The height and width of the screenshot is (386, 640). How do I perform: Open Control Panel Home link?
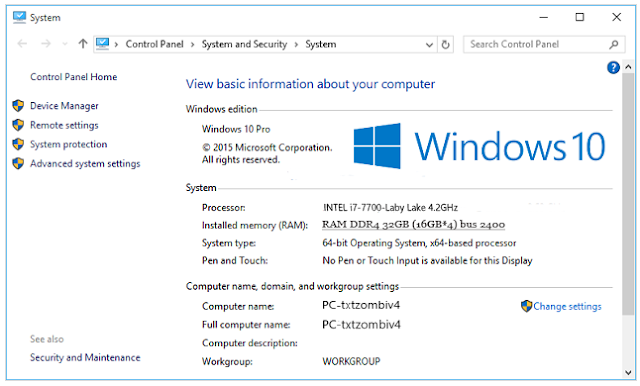(x=73, y=77)
